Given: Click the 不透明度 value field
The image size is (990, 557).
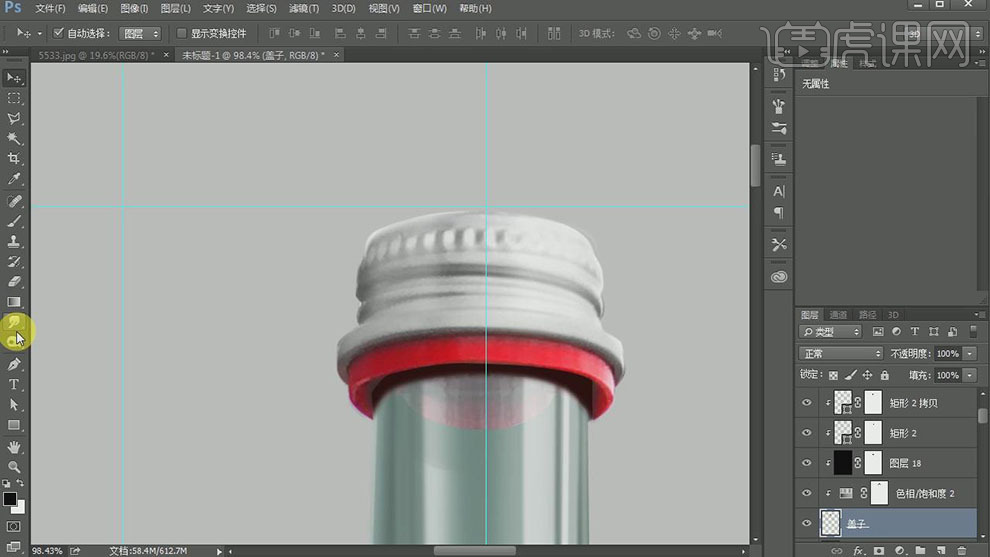Looking at the screenshot, I should (947, 354).
